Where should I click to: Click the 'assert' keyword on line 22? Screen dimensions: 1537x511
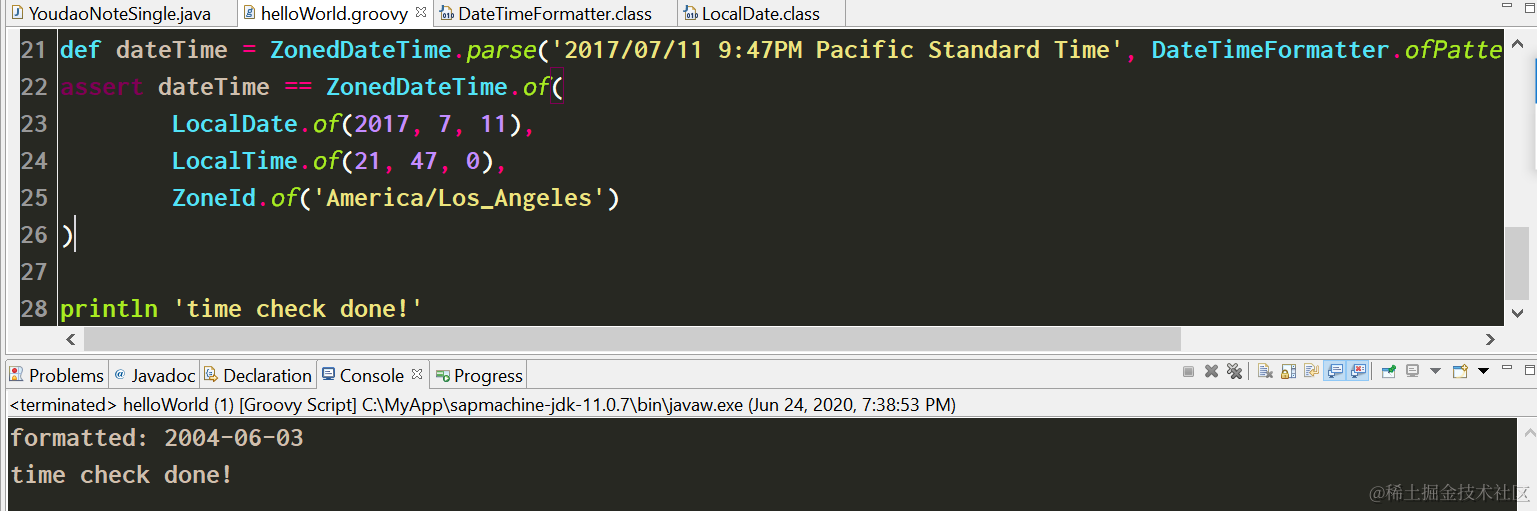pos(102,87)
